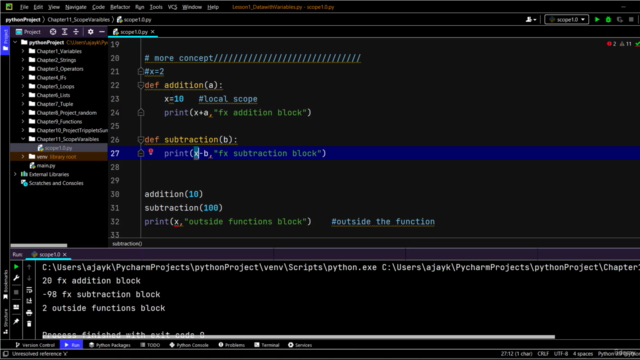The image size is (640, 360).
Task: Click the UTF-8 encoding status entry
Action: coord(561,354)
